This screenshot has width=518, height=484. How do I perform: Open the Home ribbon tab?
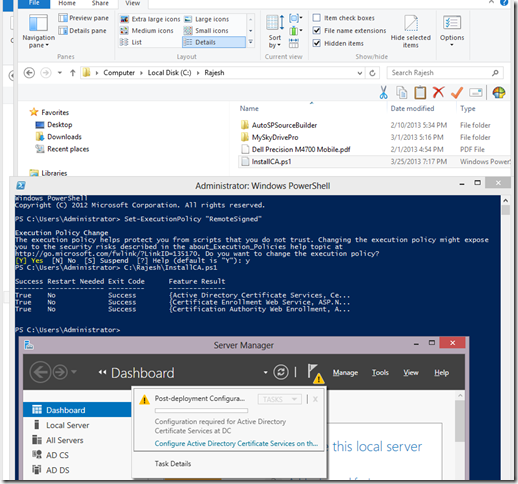[67, 3]
